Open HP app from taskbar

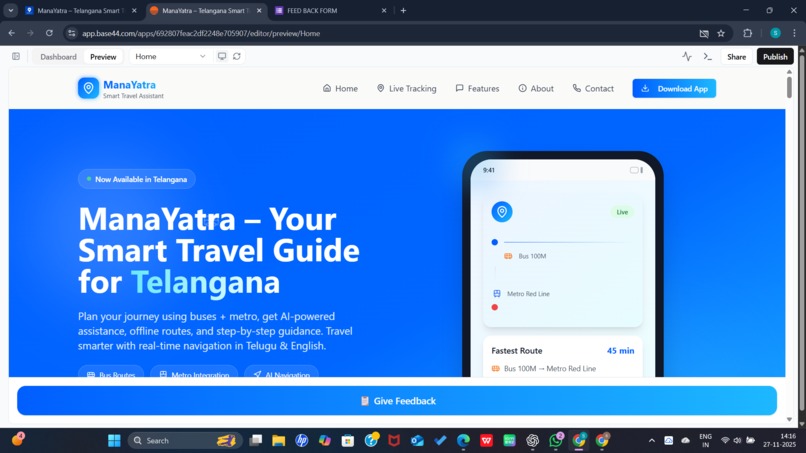[x=302, y=440]
